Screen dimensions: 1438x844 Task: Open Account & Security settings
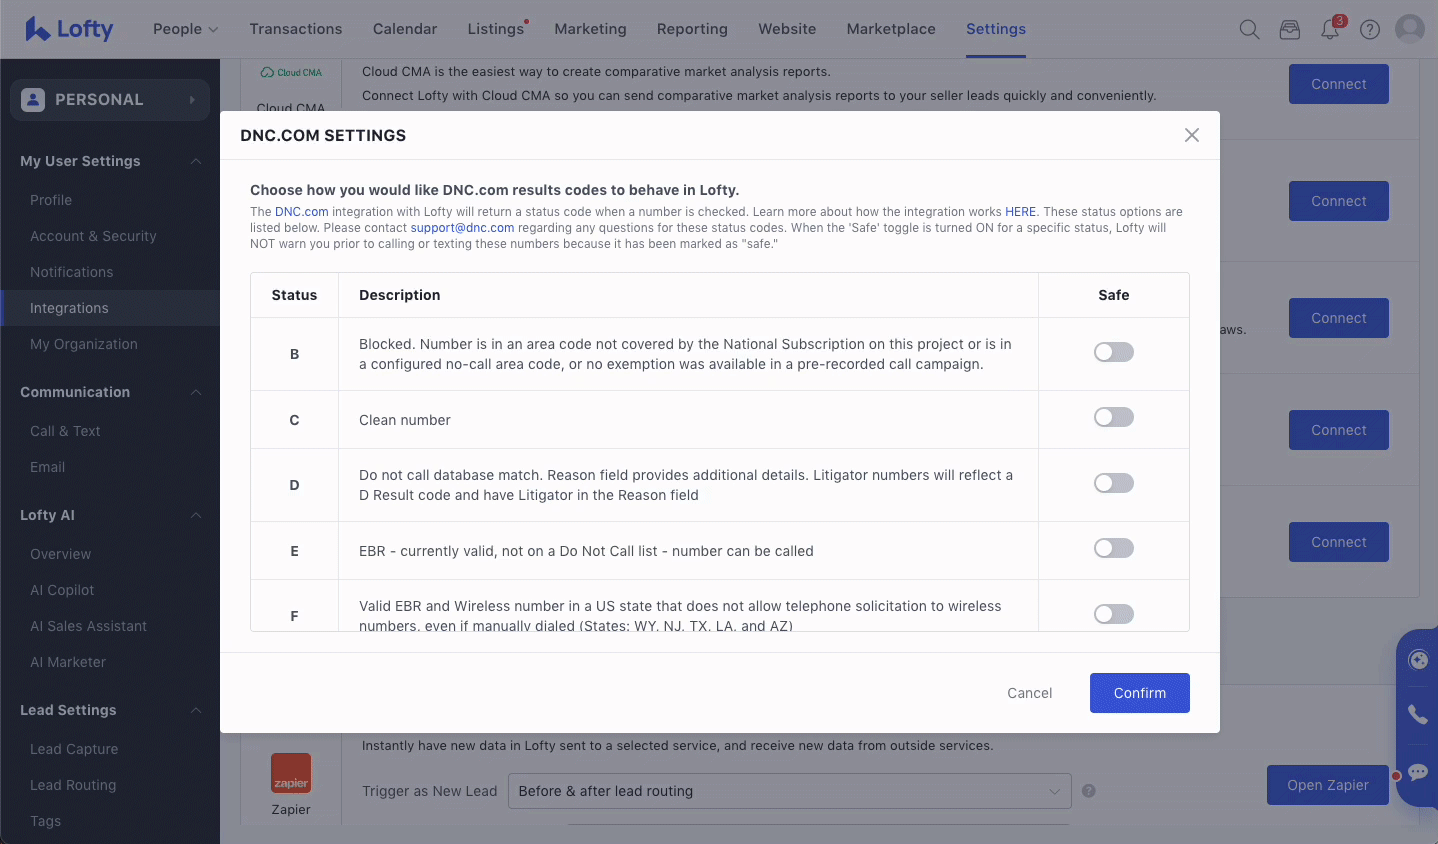(x=93, y=236)
